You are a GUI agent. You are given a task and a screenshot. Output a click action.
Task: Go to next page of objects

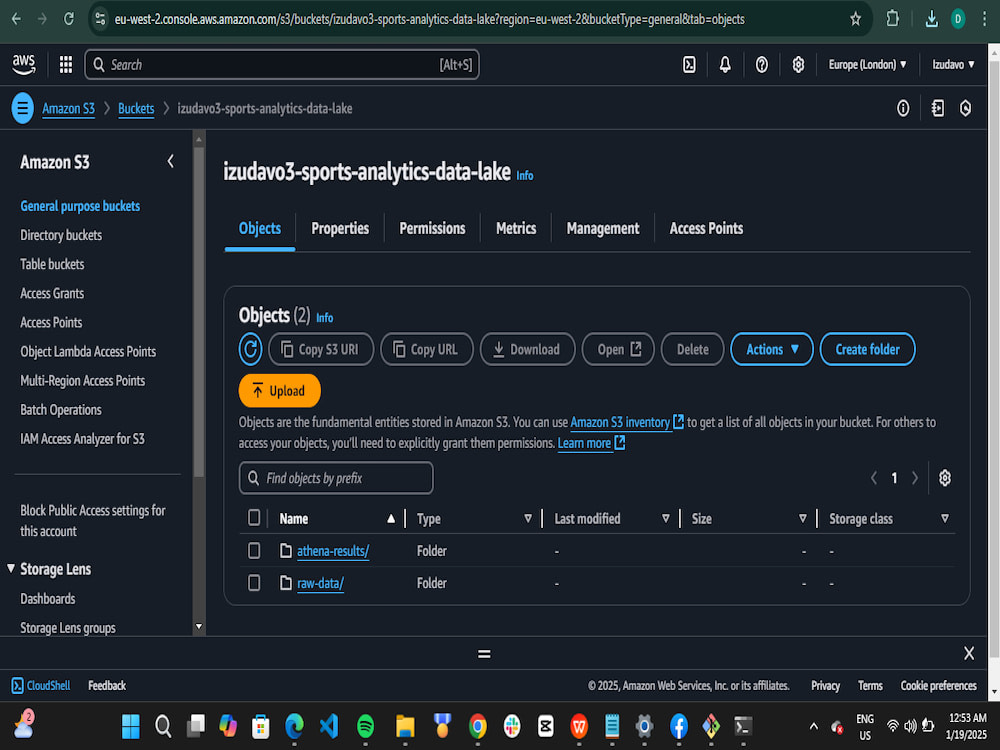click(x=915, y=478)
